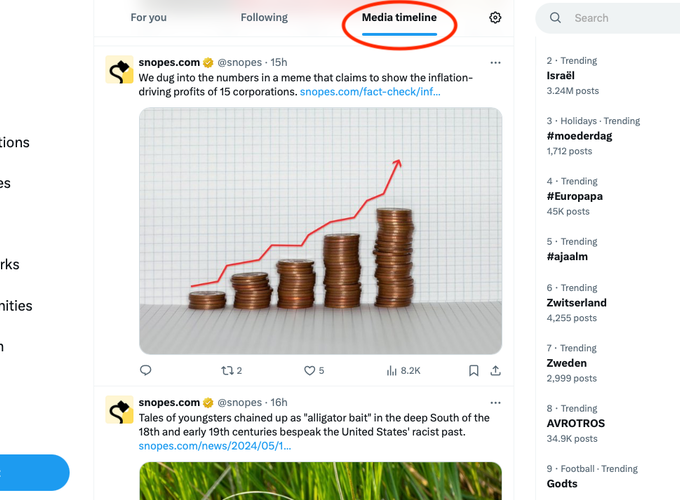Repost the inflation profits post
Viewport: 680px width, 500px height.
[x=232, y=370]
